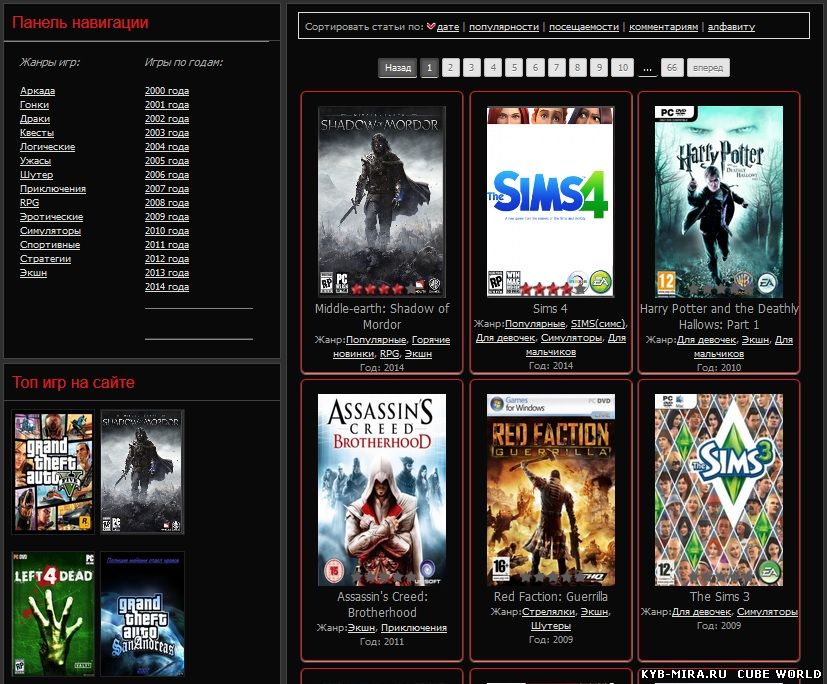This screenshot has height=684, width=827.
Task: Open Спортивные genre link
Action: 50,245
